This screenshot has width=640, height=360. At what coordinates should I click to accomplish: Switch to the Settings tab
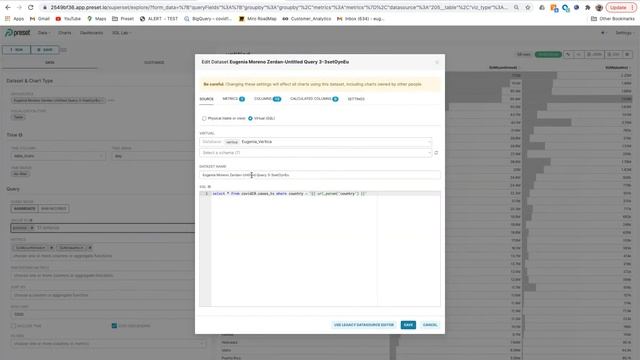[x=356, y=99]
